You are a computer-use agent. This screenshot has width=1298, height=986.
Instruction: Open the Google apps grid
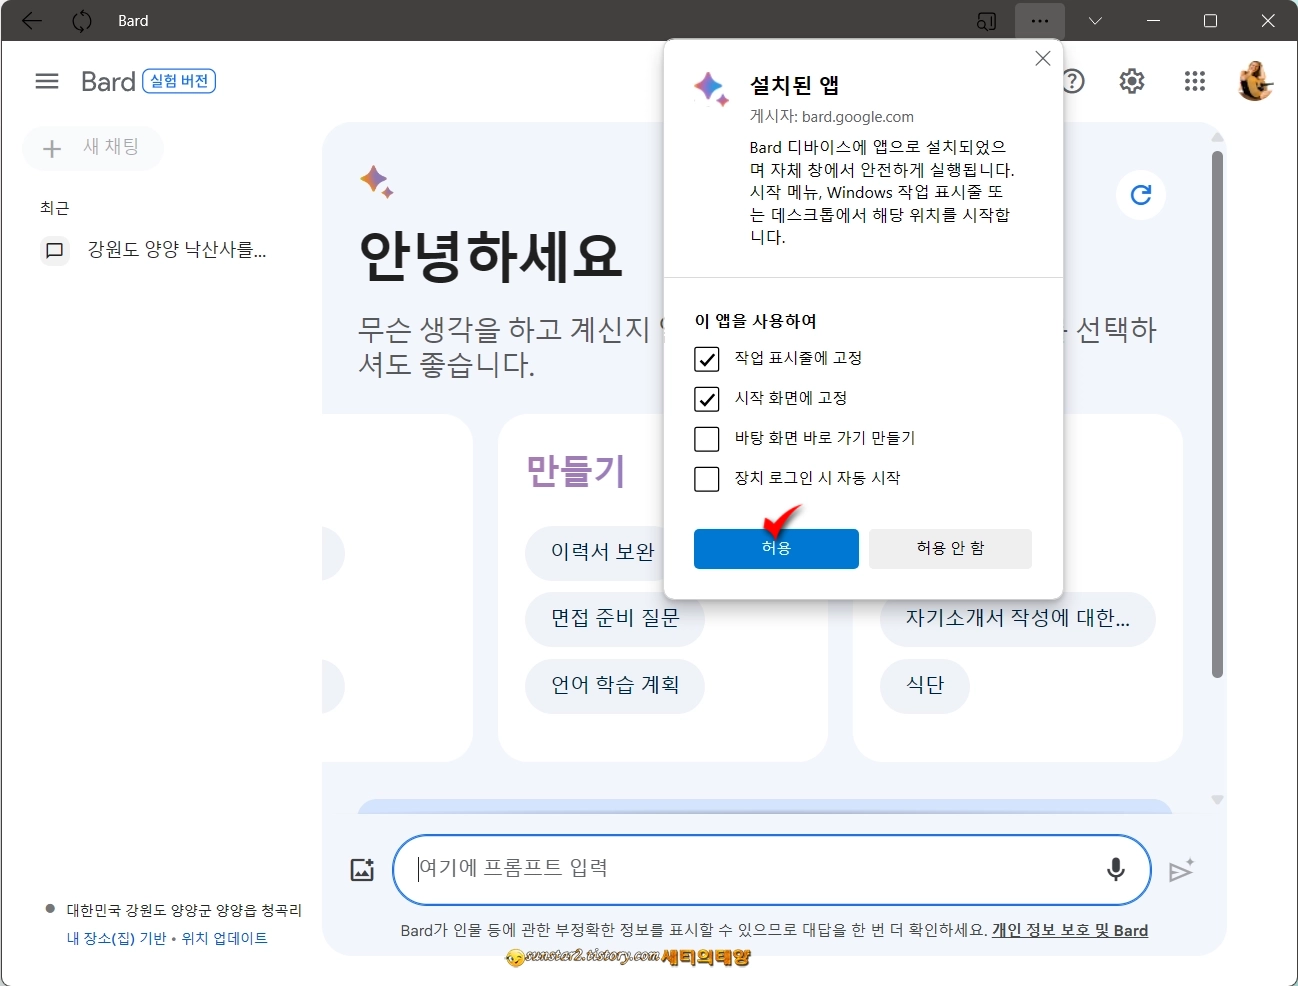pos(1195,81)
